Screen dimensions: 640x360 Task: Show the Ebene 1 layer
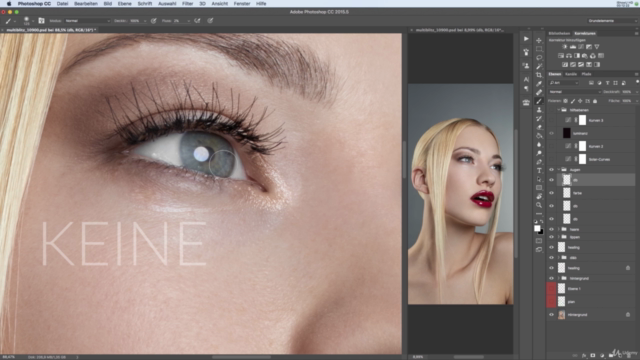551,289
